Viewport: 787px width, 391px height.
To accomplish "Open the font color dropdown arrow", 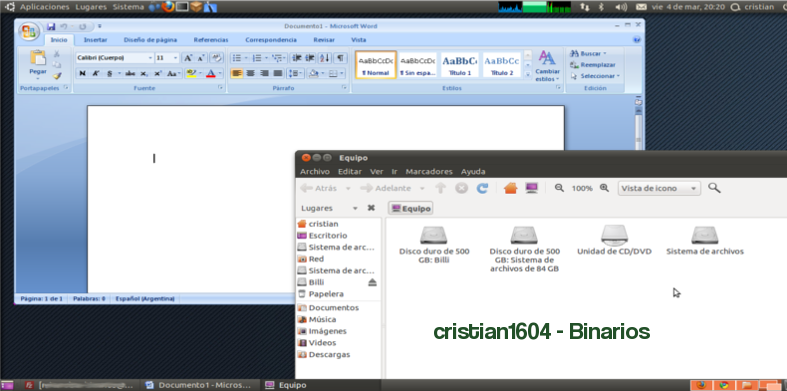I will click(221, 74).
